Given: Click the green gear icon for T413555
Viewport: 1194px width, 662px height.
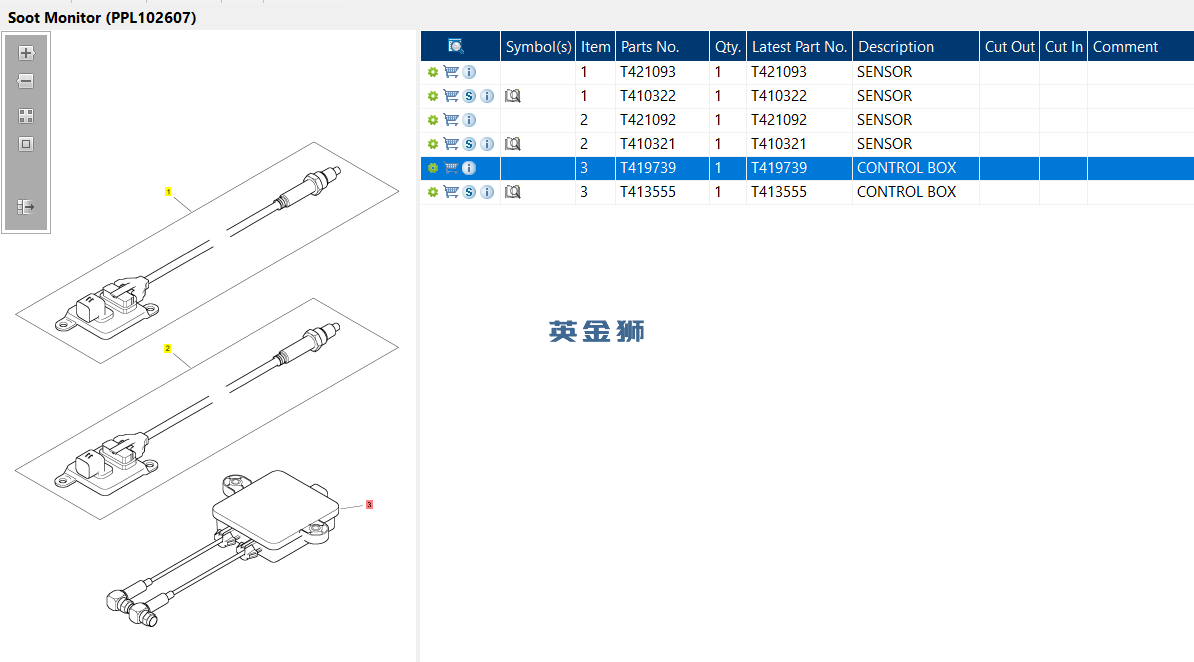Looking at the screenshot, I should pyautogui.click(x=433, y=192).
